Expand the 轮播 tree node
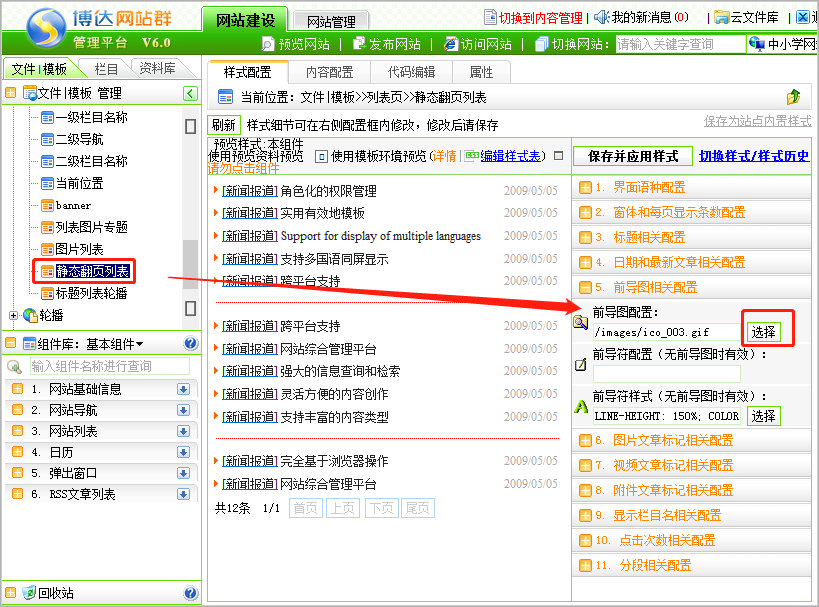 pos(13,316)
